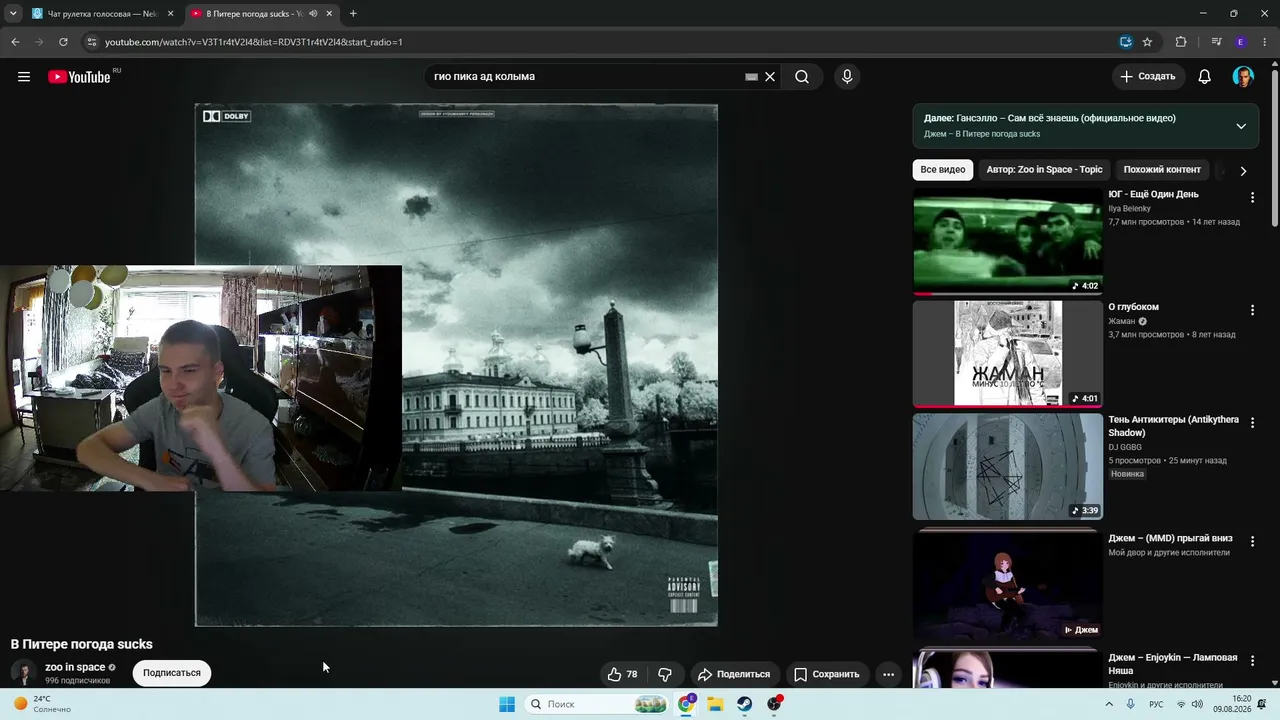Select the Похожий контент filter chip
Screen dimensions: 1280x720
[1162, 170]
